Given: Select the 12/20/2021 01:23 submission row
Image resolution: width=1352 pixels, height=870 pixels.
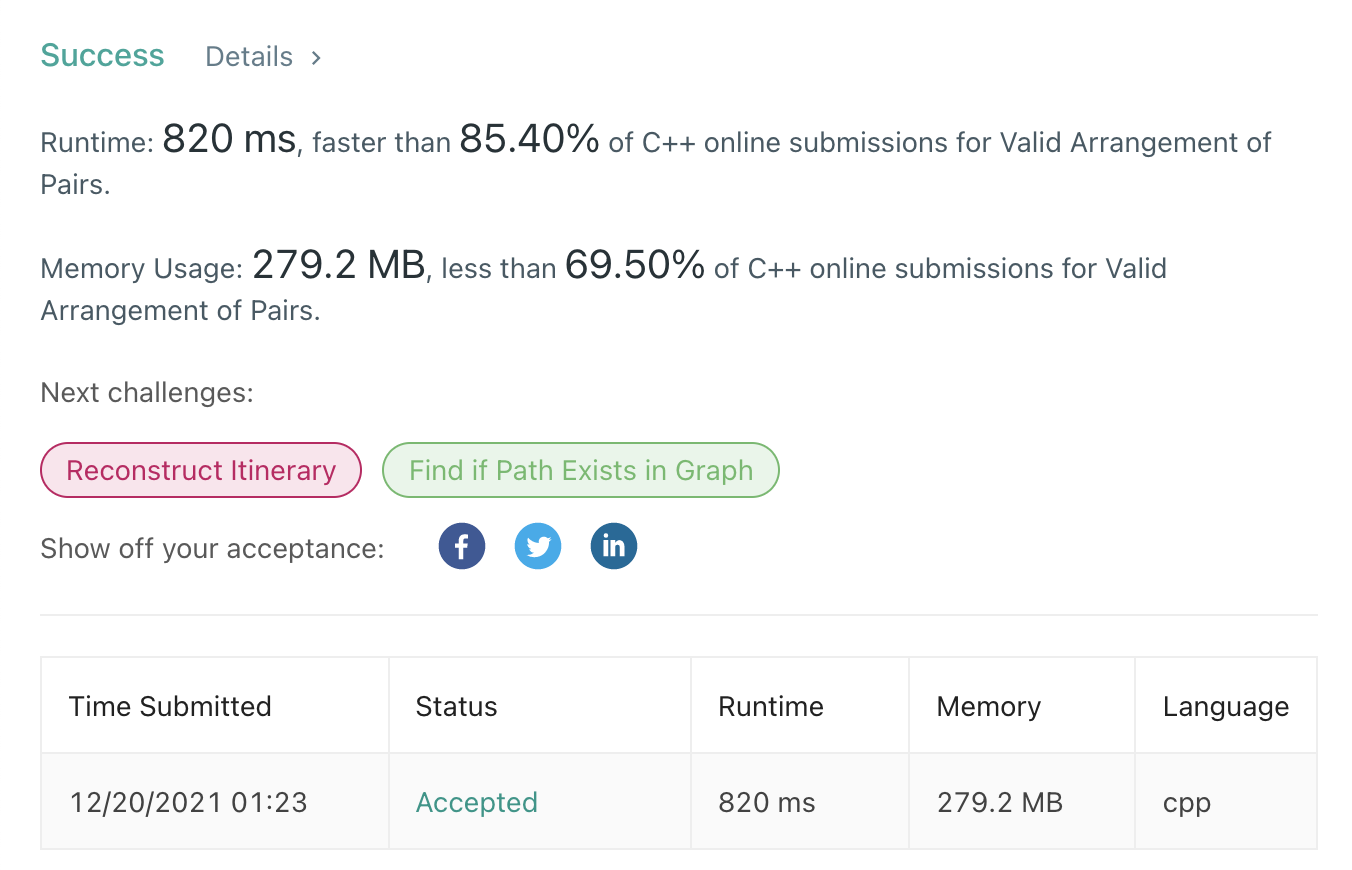Looking at the screenshot, I should pyautogui.click(x=188, y=802).
